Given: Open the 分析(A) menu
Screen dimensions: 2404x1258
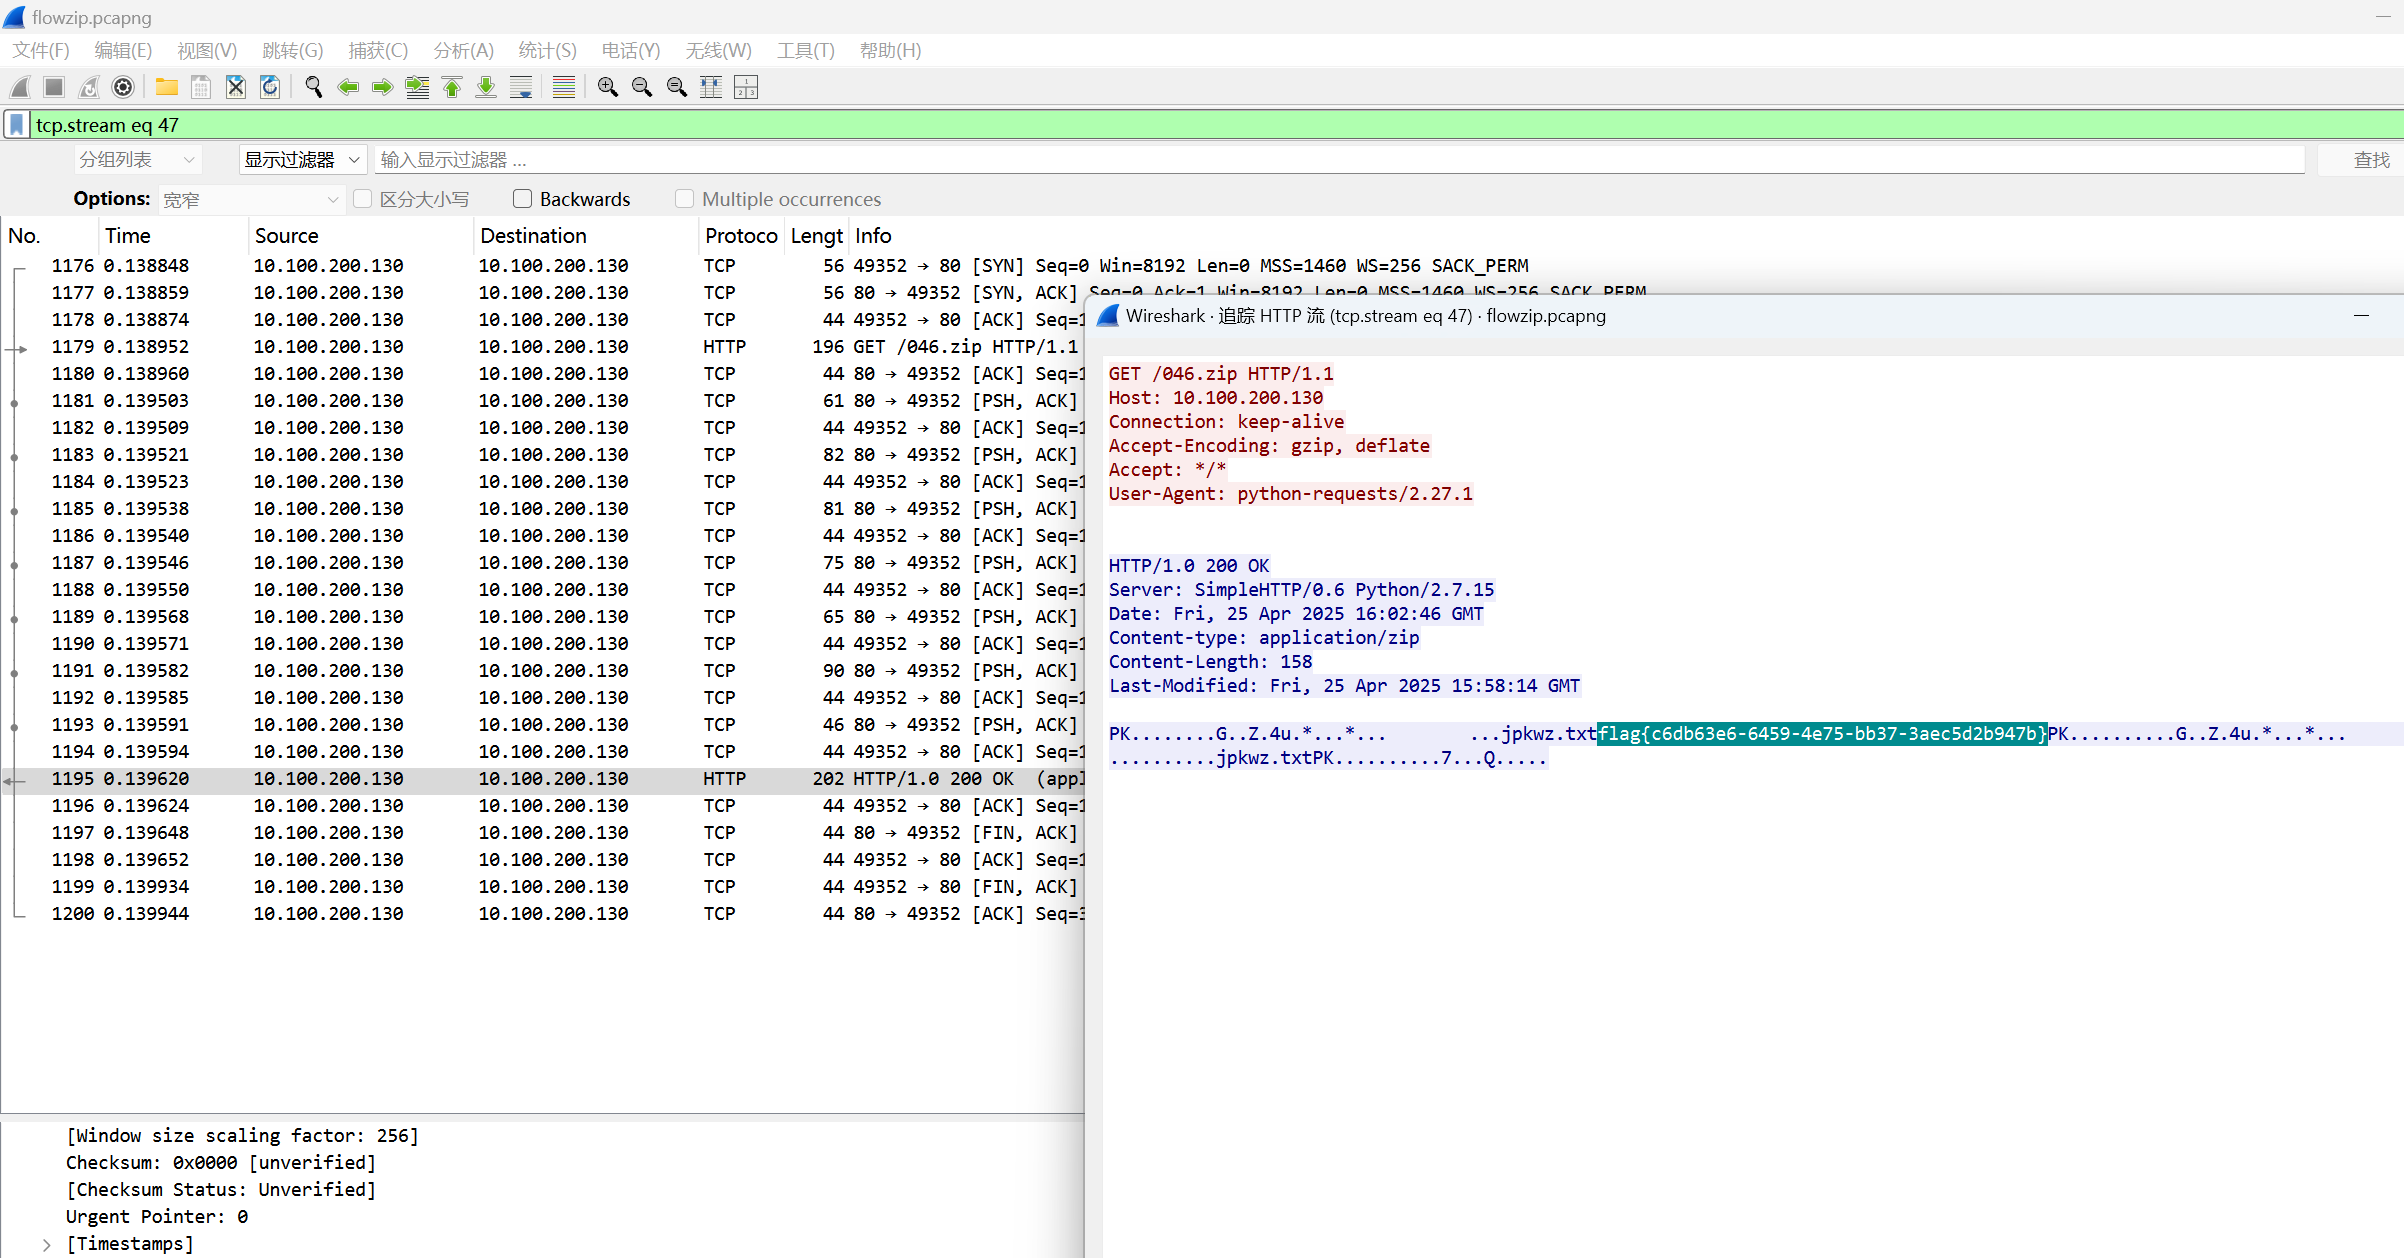Looking at the screenshot, I should point(462,51).
